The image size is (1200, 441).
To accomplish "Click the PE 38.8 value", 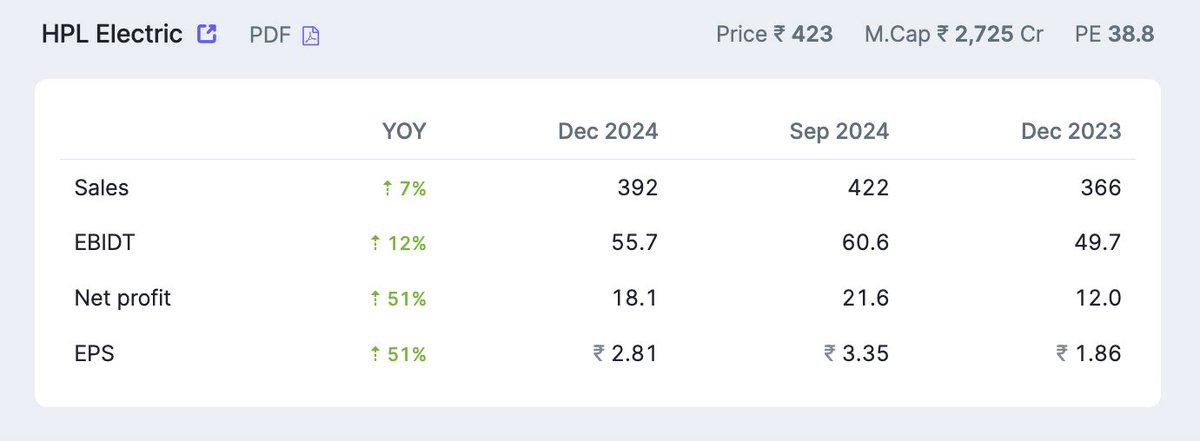I will 1115,35.
